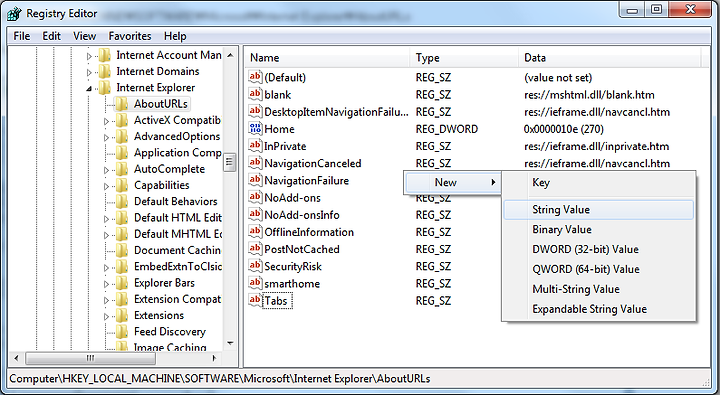Select the Default MHTML Editor item

pos(178,234)
